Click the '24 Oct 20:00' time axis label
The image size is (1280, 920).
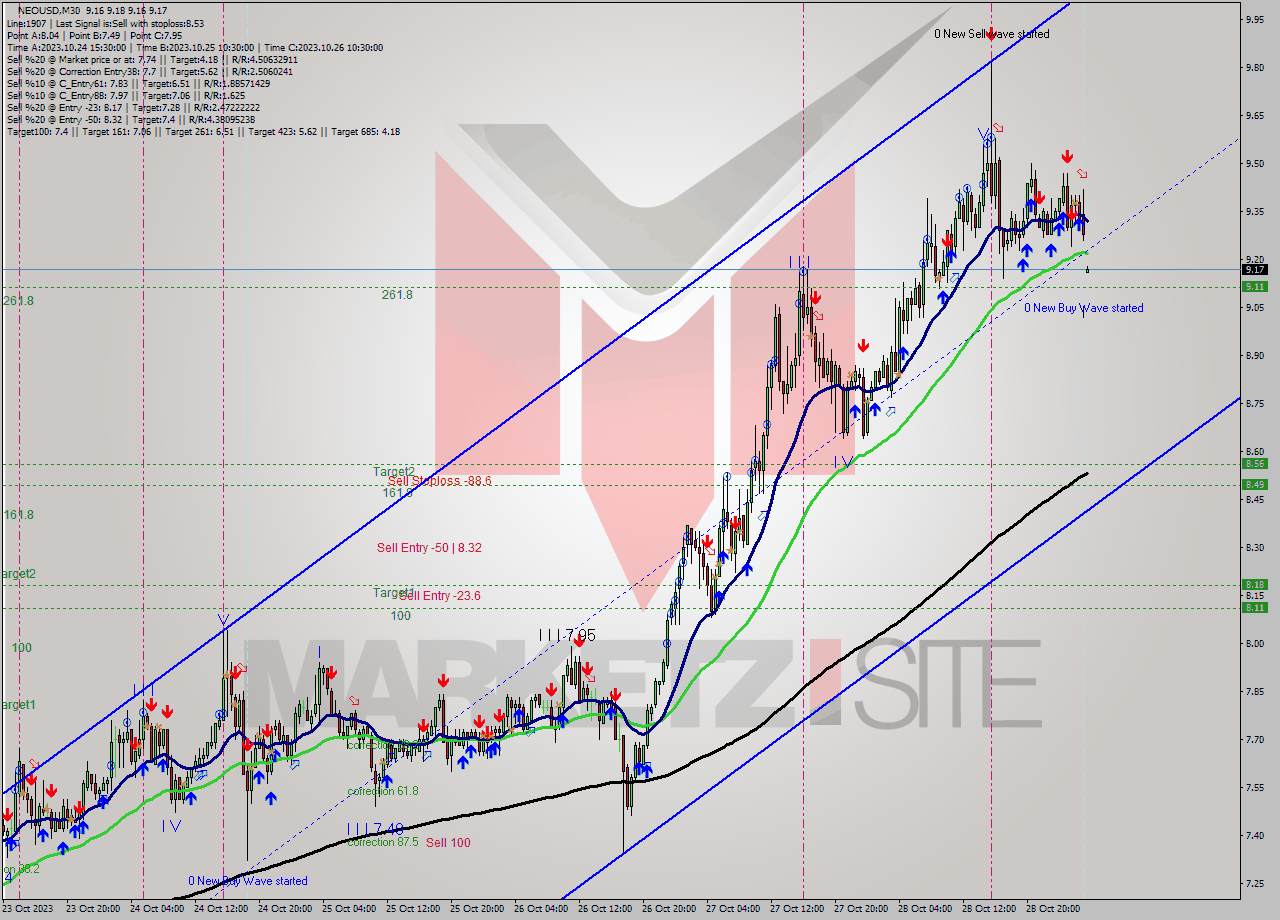285,909
